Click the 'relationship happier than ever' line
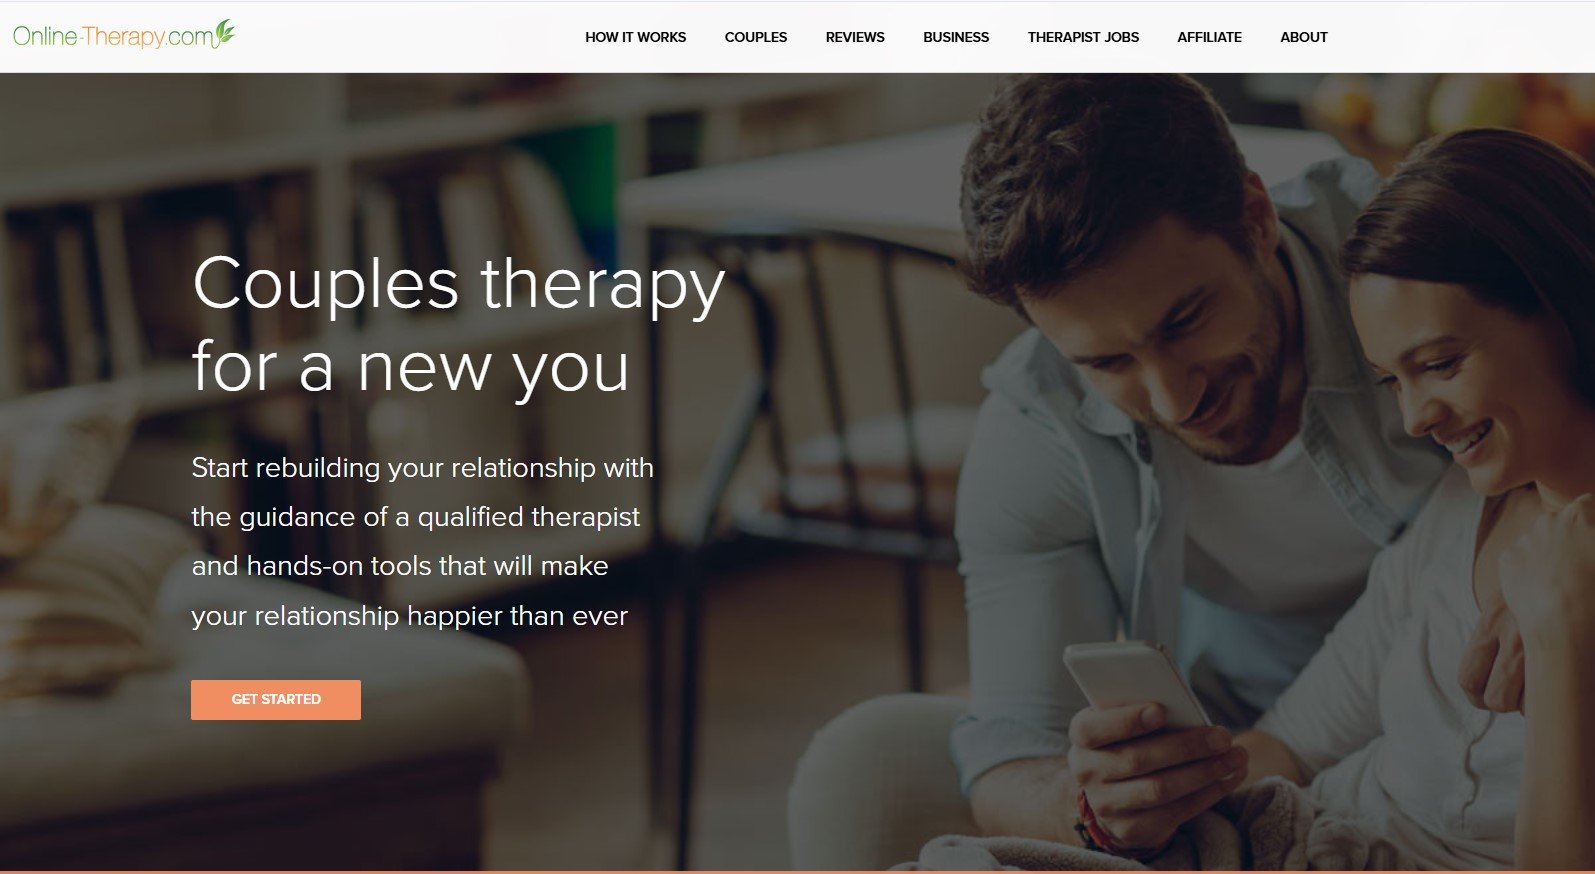The width and height of the screenshot is (1595, 874). (x=409, y=616)
